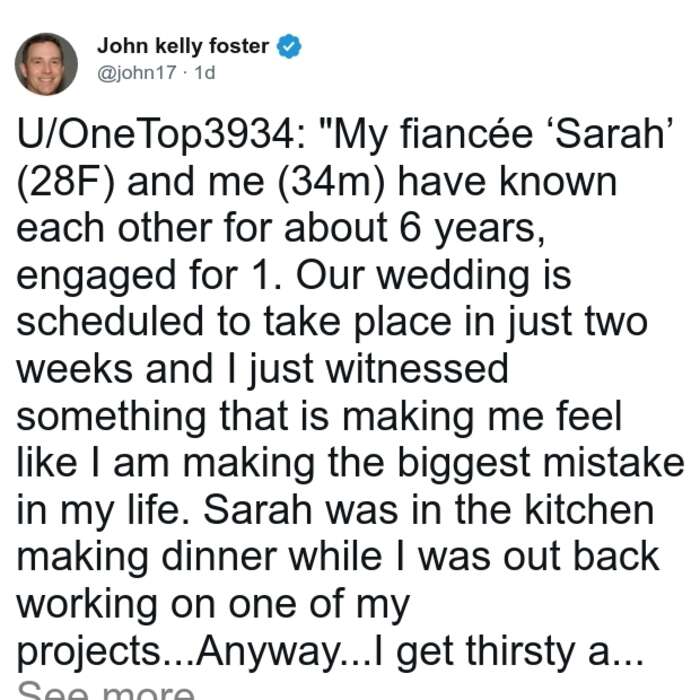This screenshot has width=700, height=700.
Task: Expand the post with See more
Action: (x=106, y=690)
